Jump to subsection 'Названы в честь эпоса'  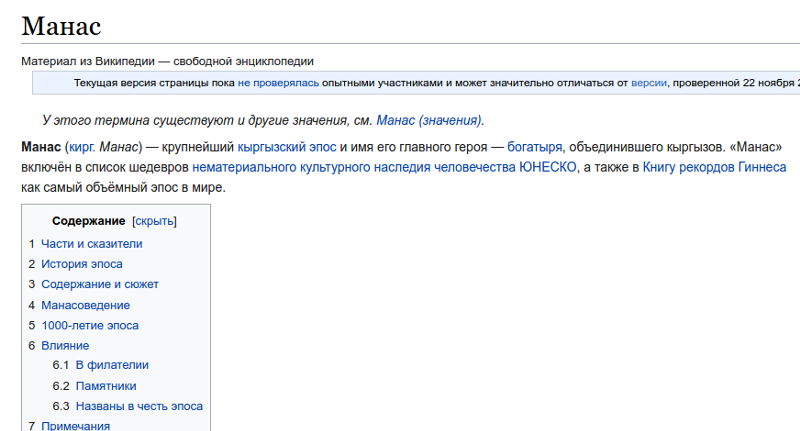[139, 406]
